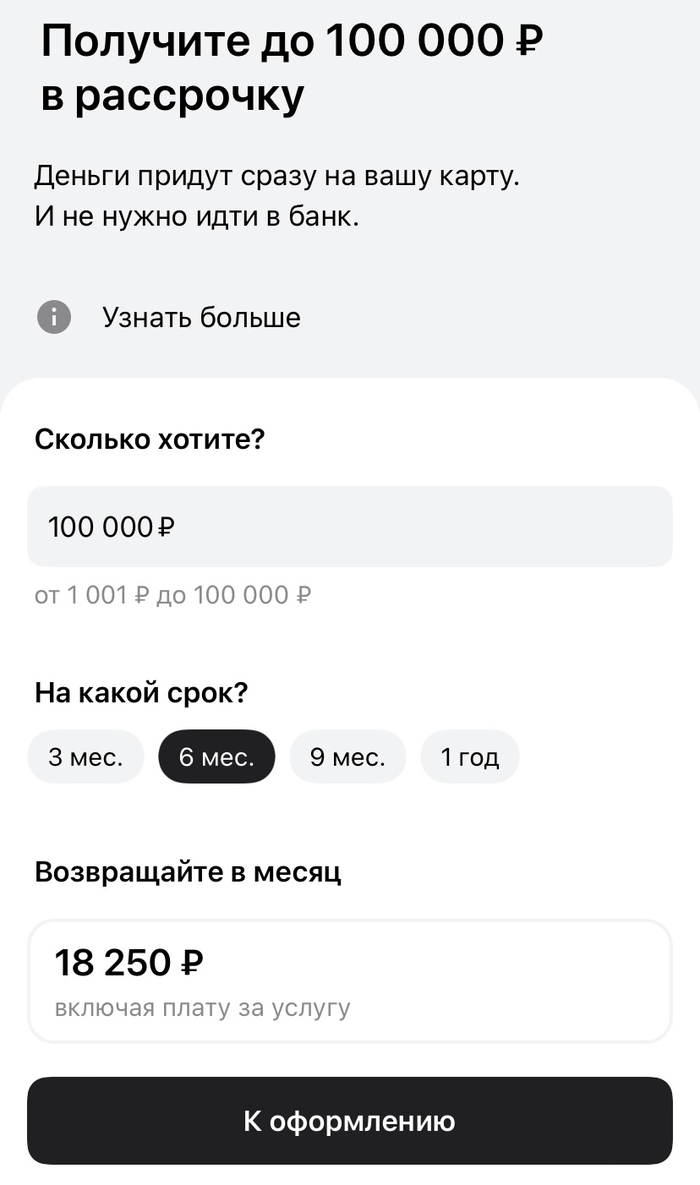
Task: Tap the info icon beside Узнать больше
Action: pyautogui.click(x=54, y=318)
